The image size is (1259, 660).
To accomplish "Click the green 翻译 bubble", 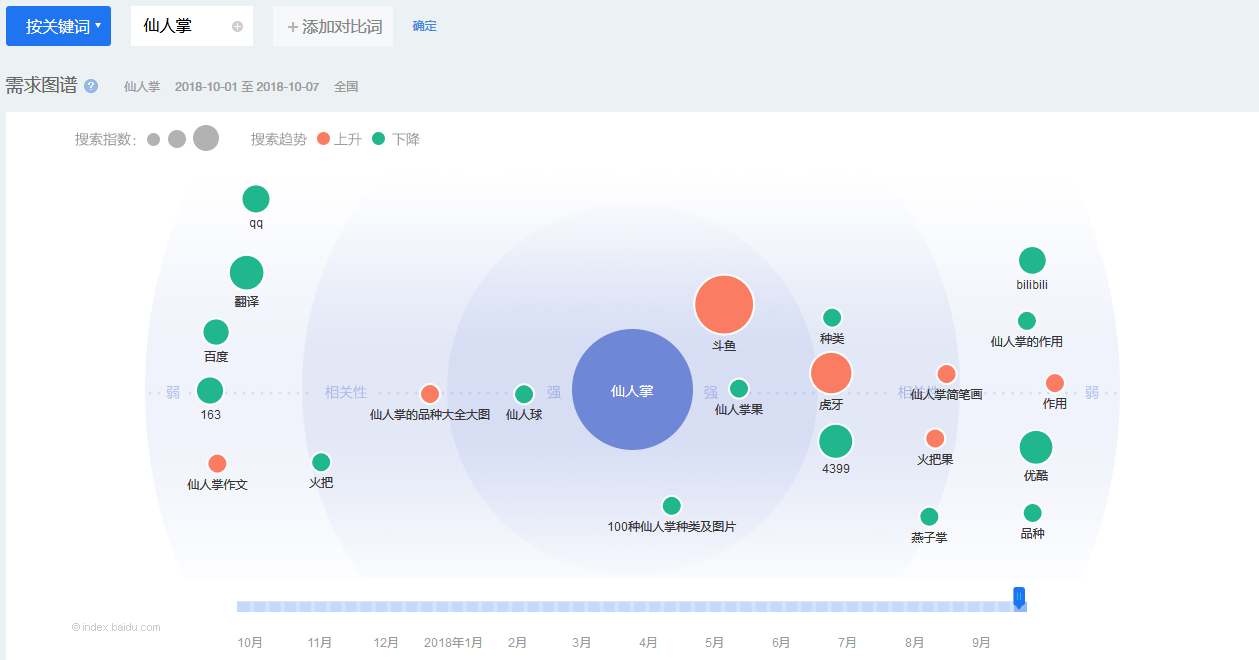I will (246, 272).
